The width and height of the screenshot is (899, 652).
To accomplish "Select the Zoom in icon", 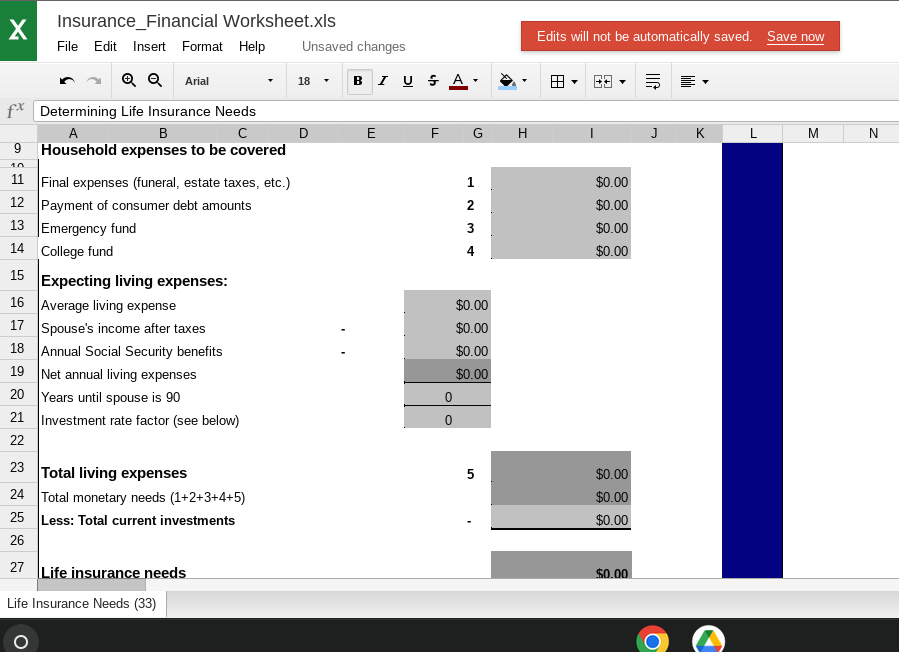I will click(128, 81).
